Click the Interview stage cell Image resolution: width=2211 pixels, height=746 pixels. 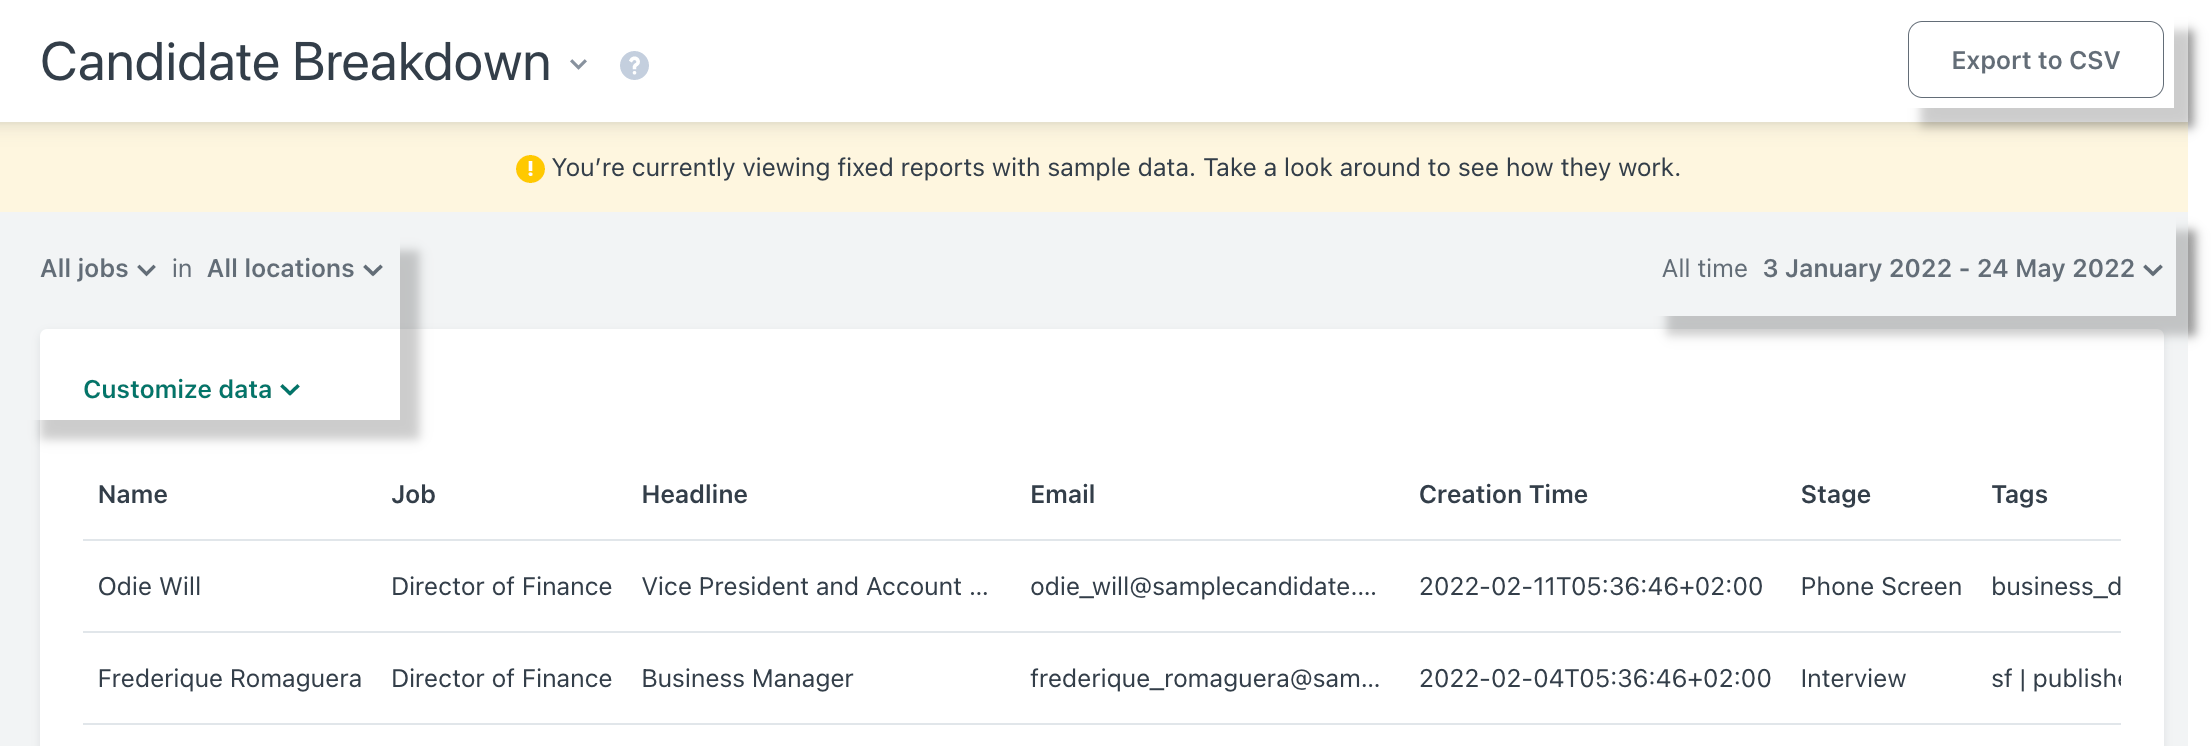click(x=1853, y=678)
